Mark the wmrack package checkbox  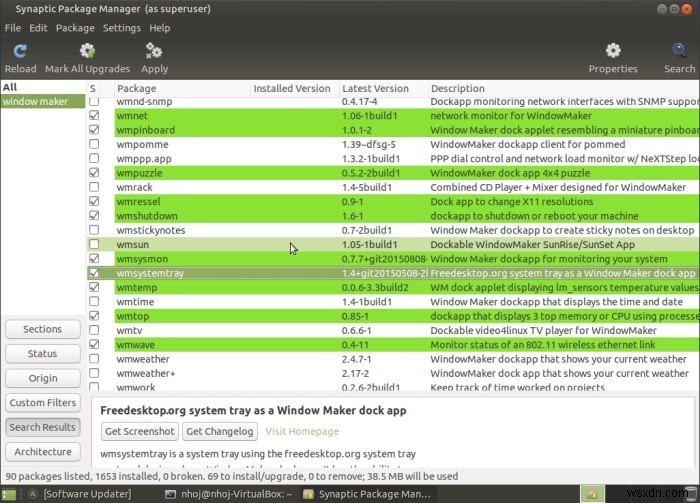(94, 187)
